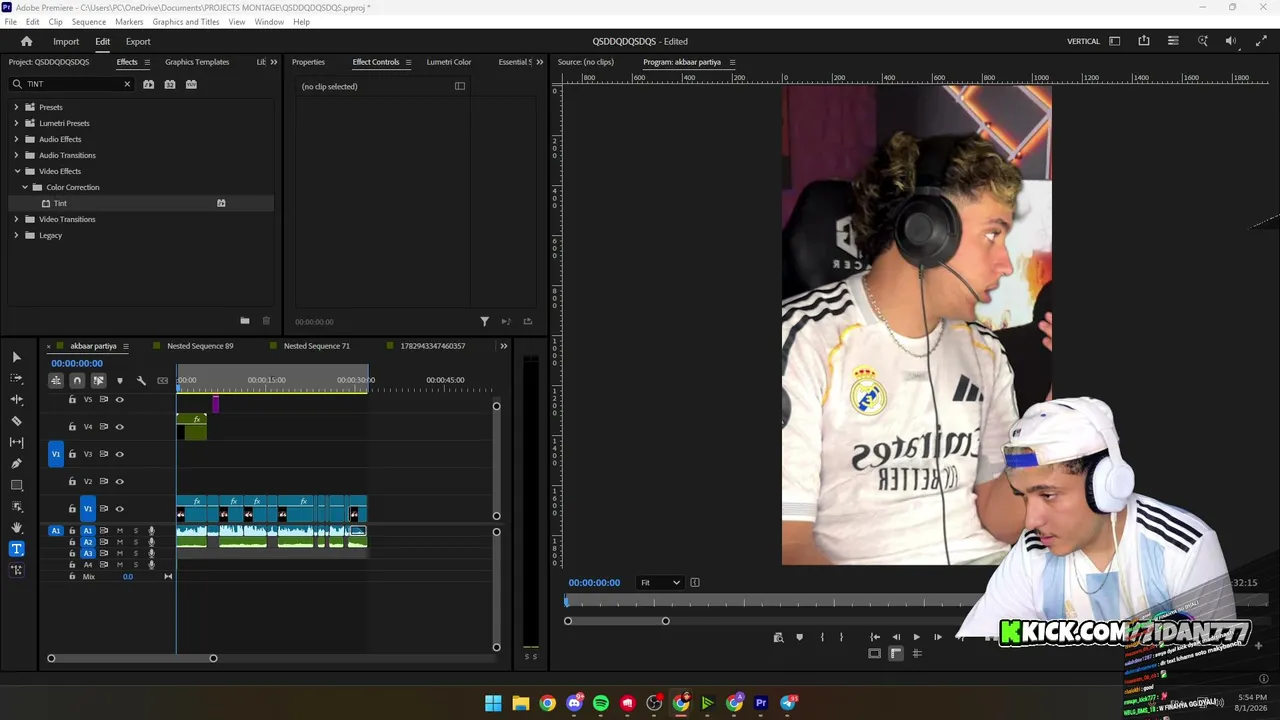Screen dimensions: 1280x720
Task: Expand Lumetri Presets folder
Action: pos(16,123)
